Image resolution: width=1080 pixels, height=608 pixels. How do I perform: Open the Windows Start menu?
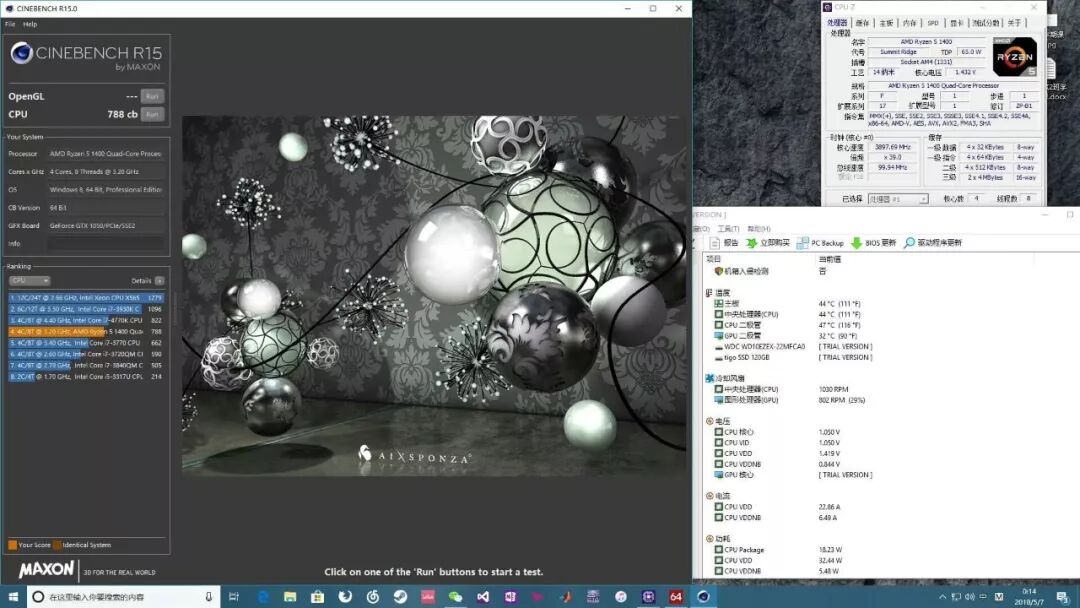(x=12, y=596)
